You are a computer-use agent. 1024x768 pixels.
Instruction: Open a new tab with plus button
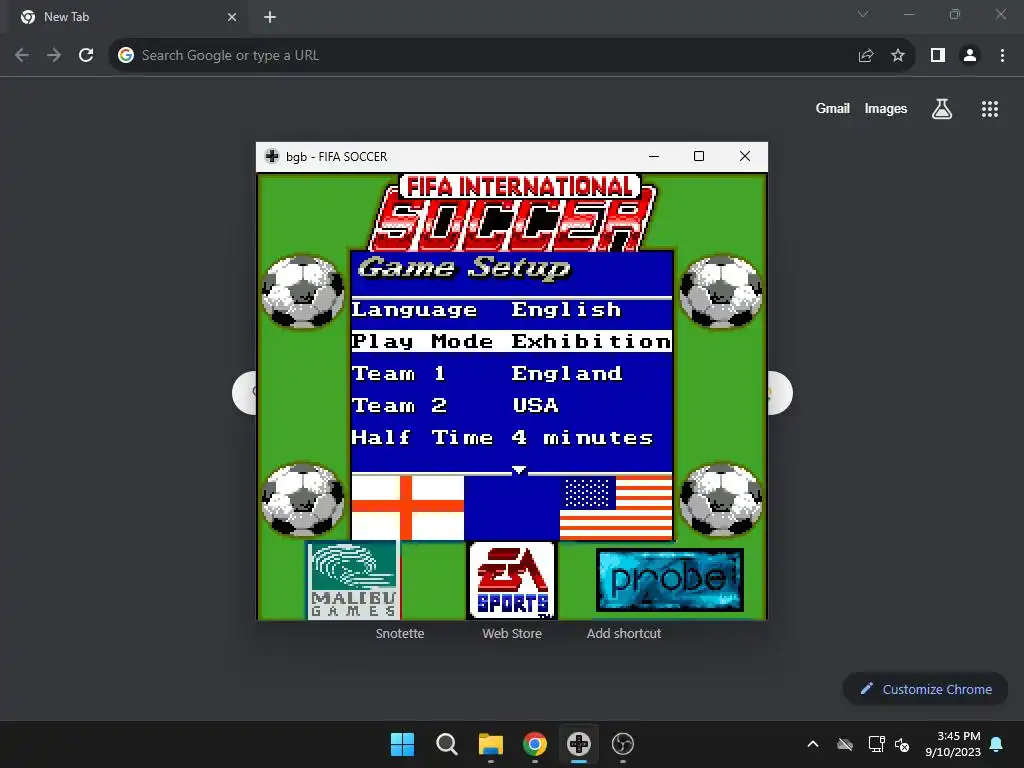pos(270,17)
